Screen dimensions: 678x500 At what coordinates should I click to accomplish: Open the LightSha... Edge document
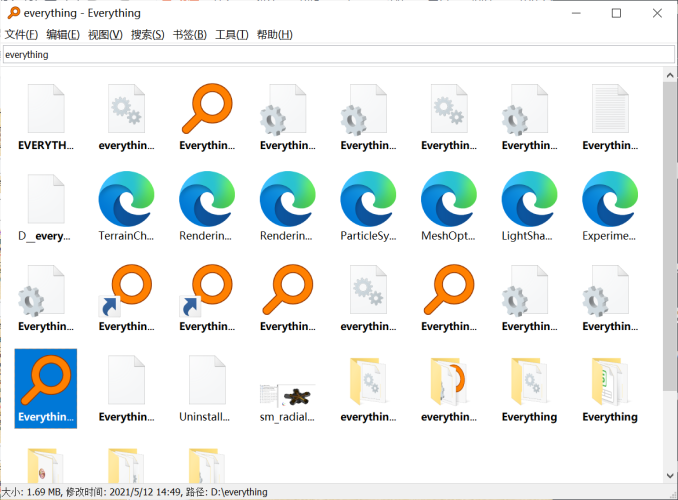(529, 208)
